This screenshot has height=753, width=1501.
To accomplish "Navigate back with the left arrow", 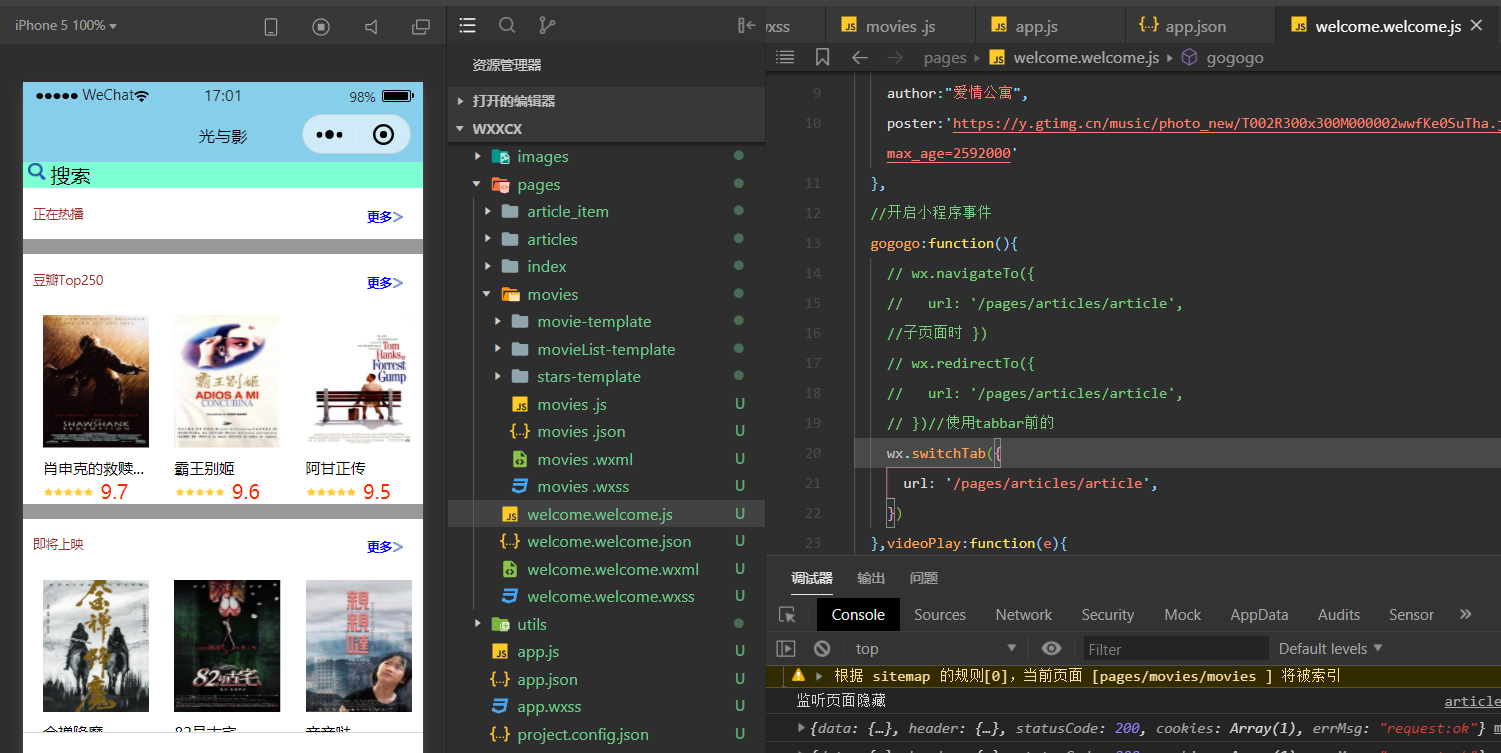I will coord(859,57).
